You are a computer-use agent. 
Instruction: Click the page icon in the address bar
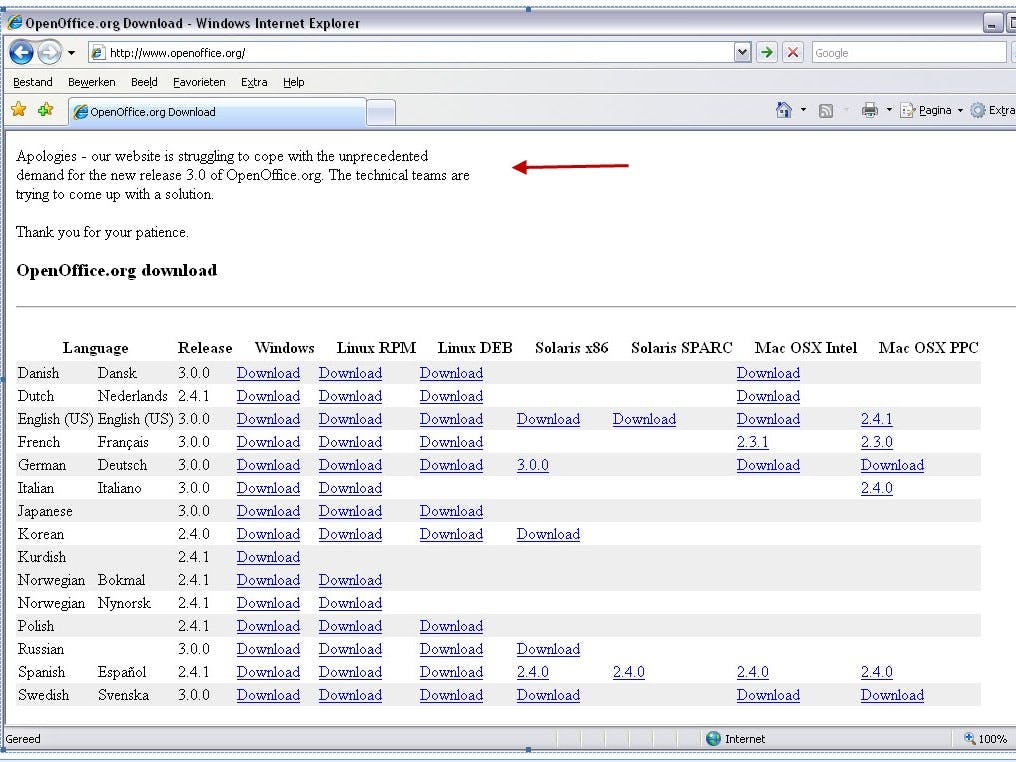pos(98,53)
